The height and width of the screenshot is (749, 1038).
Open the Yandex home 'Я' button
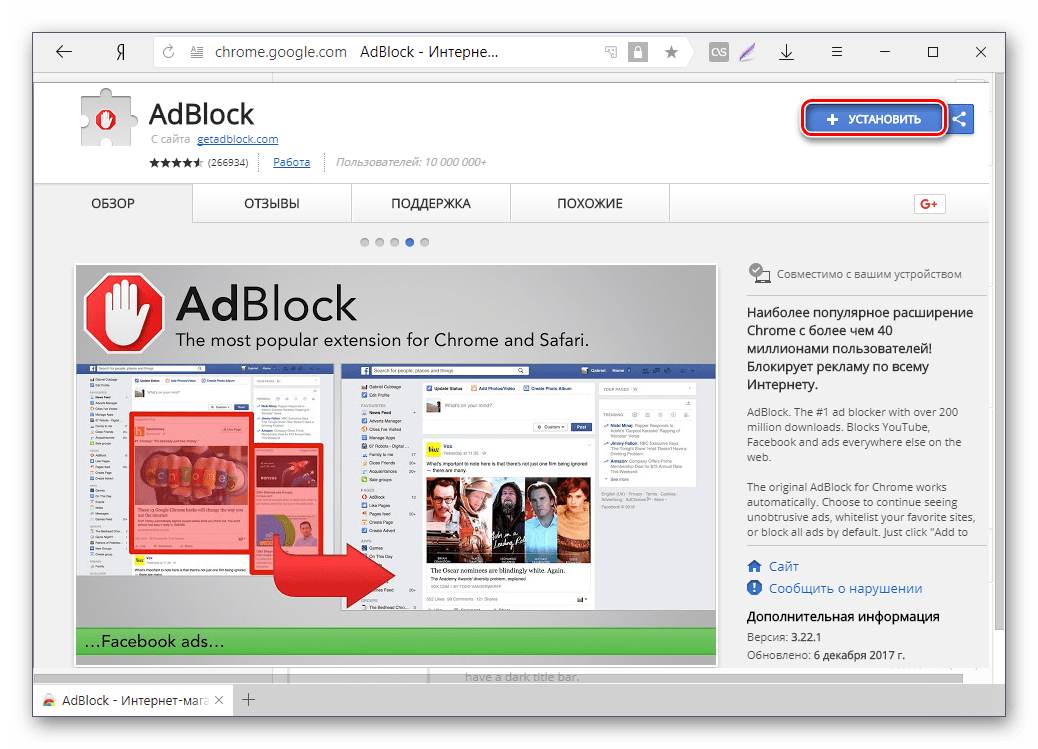click(119, 52)
